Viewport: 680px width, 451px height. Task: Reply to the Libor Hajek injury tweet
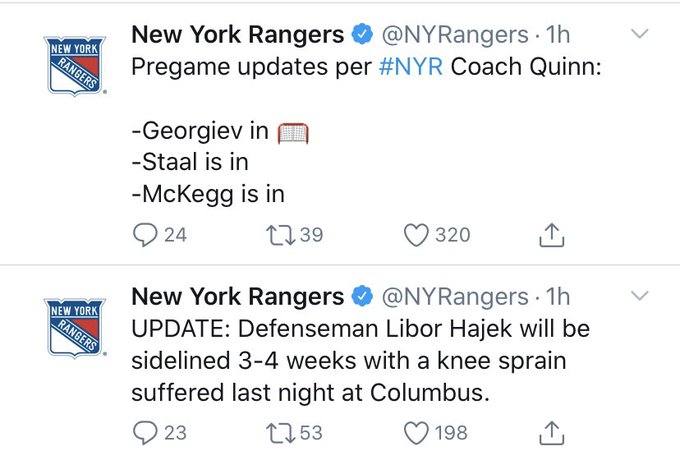[146, 432]
